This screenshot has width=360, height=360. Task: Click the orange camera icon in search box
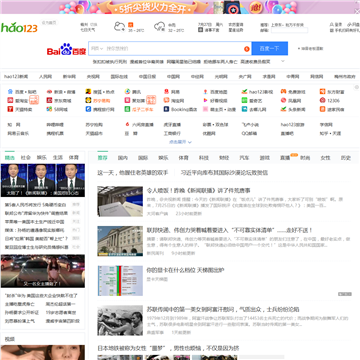point(247,49)
